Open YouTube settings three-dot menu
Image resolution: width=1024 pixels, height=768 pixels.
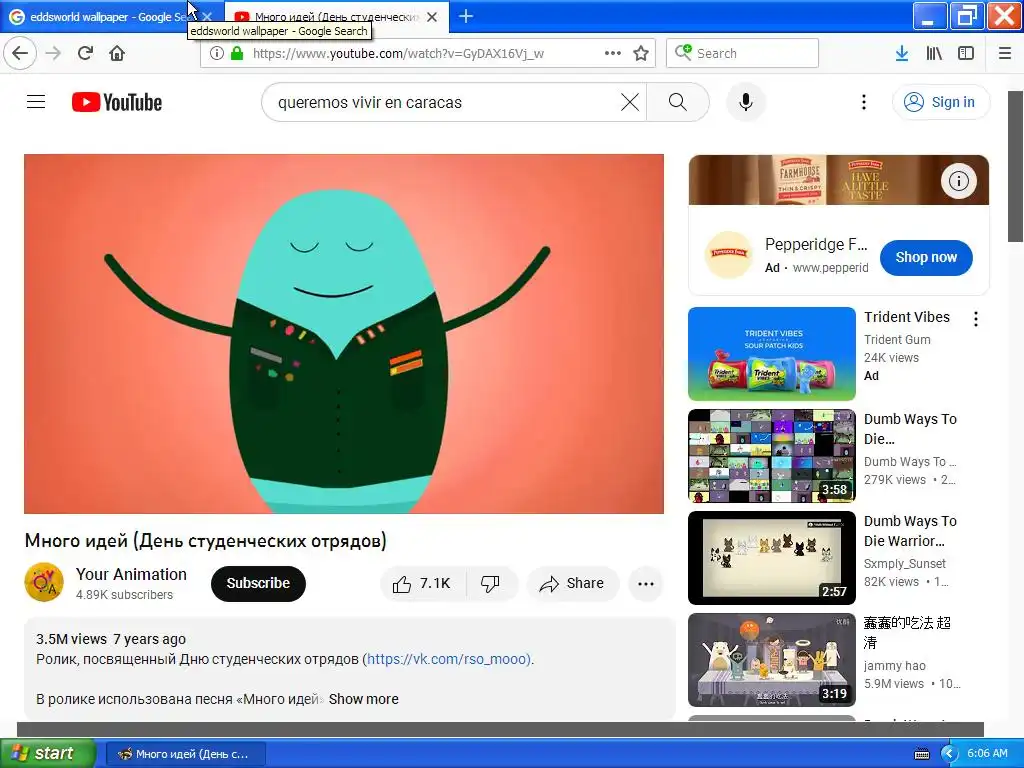(863, 102)
